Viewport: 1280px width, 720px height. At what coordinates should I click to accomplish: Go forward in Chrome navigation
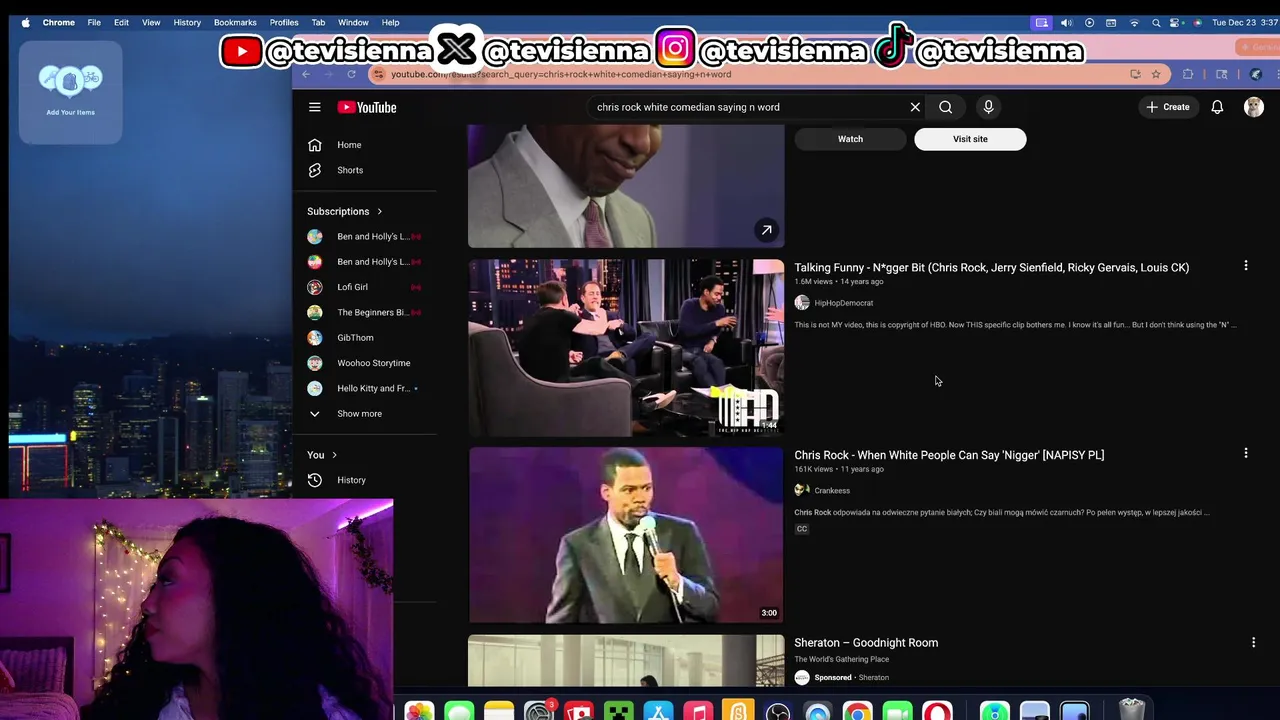coord(328,74)
